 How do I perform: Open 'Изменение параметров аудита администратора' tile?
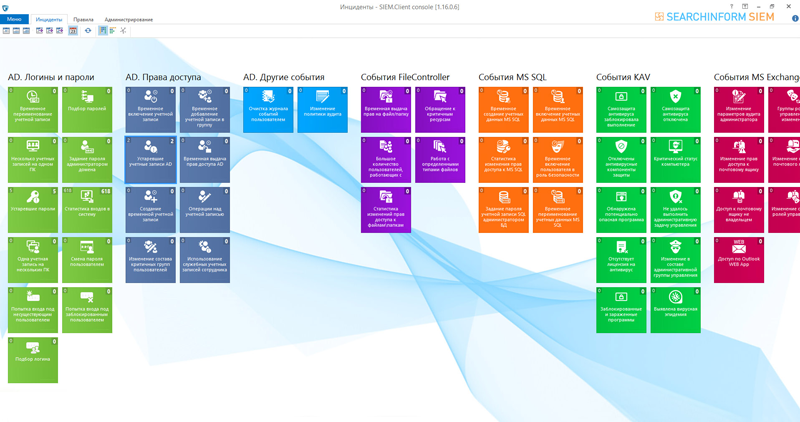pos(739,110)
